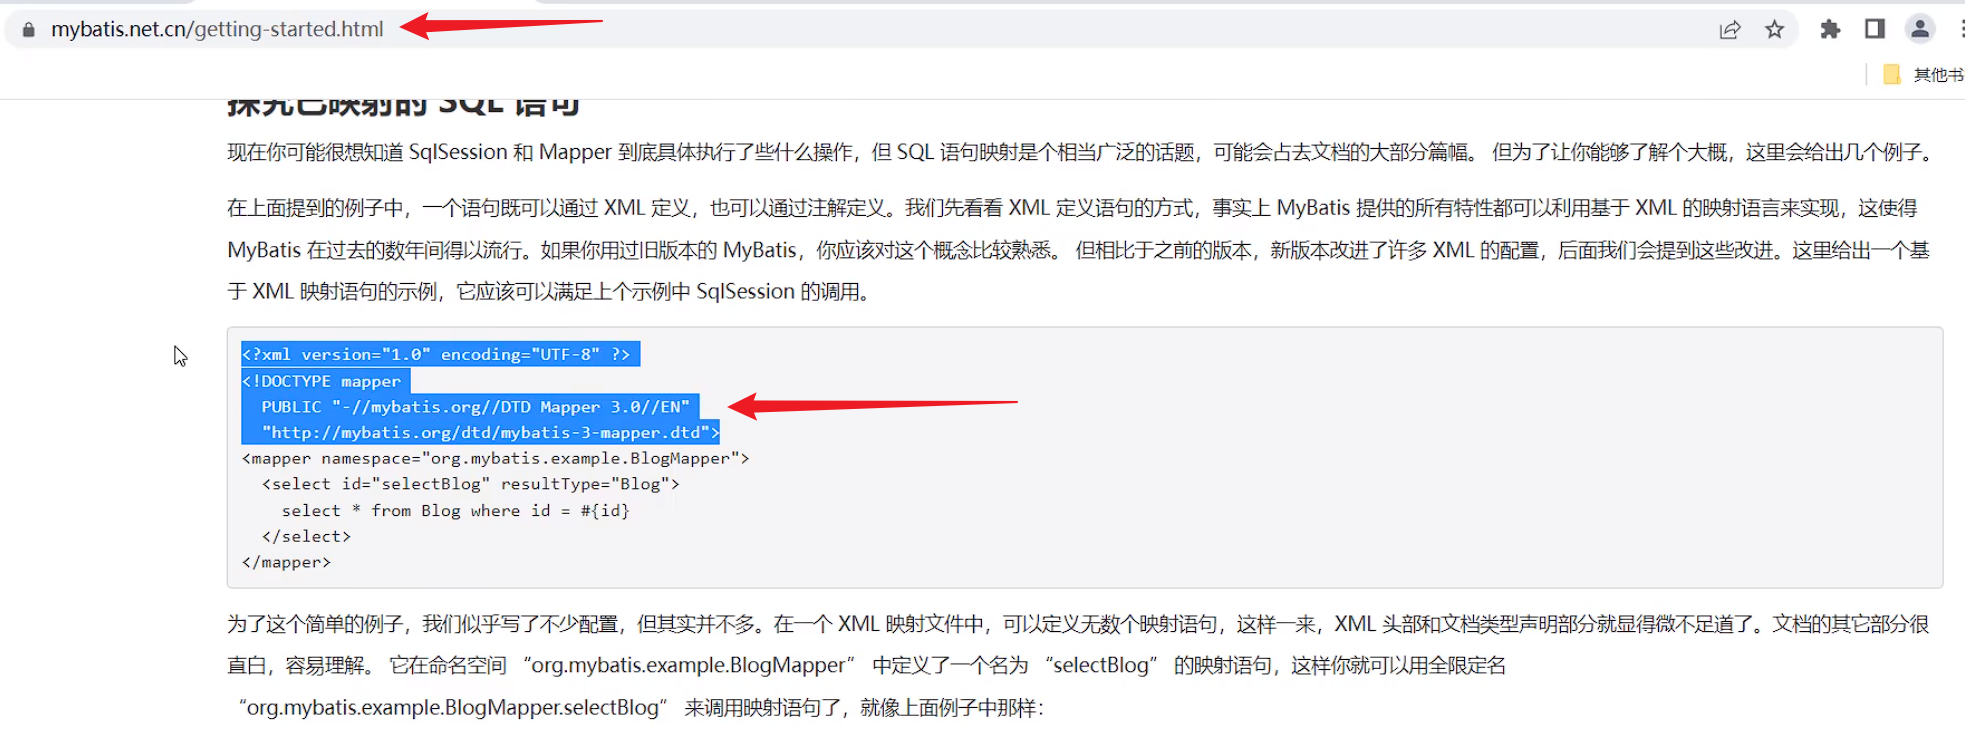Click the closing </select> tag
The image size is (1965, 742).
point(306,537)
